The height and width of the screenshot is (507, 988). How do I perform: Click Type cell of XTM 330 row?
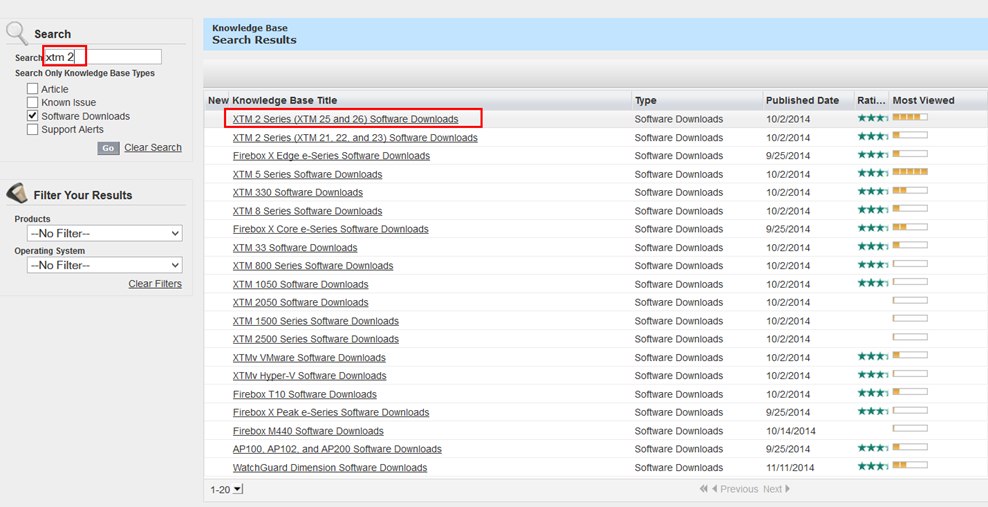click(x=679, y=193)
